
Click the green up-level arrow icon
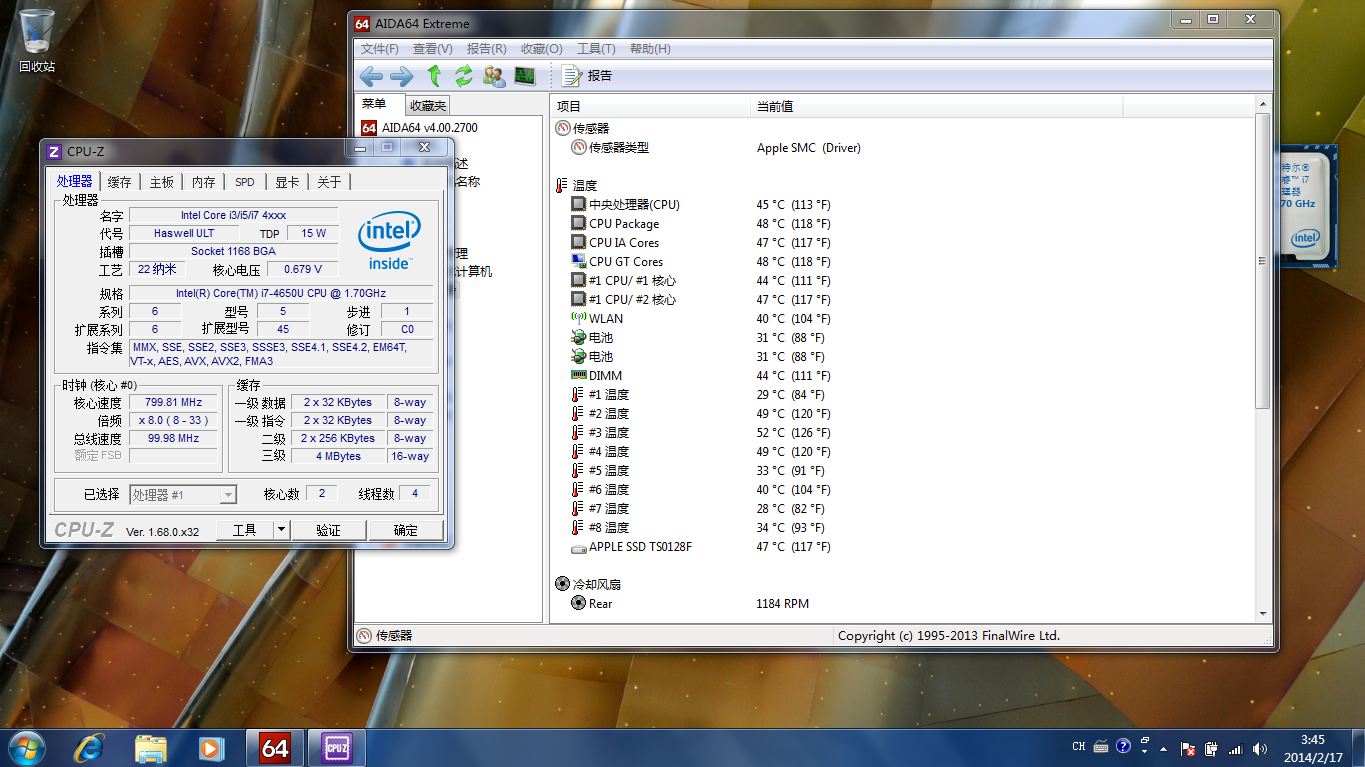pyautogui.click(x=434, y=76)
